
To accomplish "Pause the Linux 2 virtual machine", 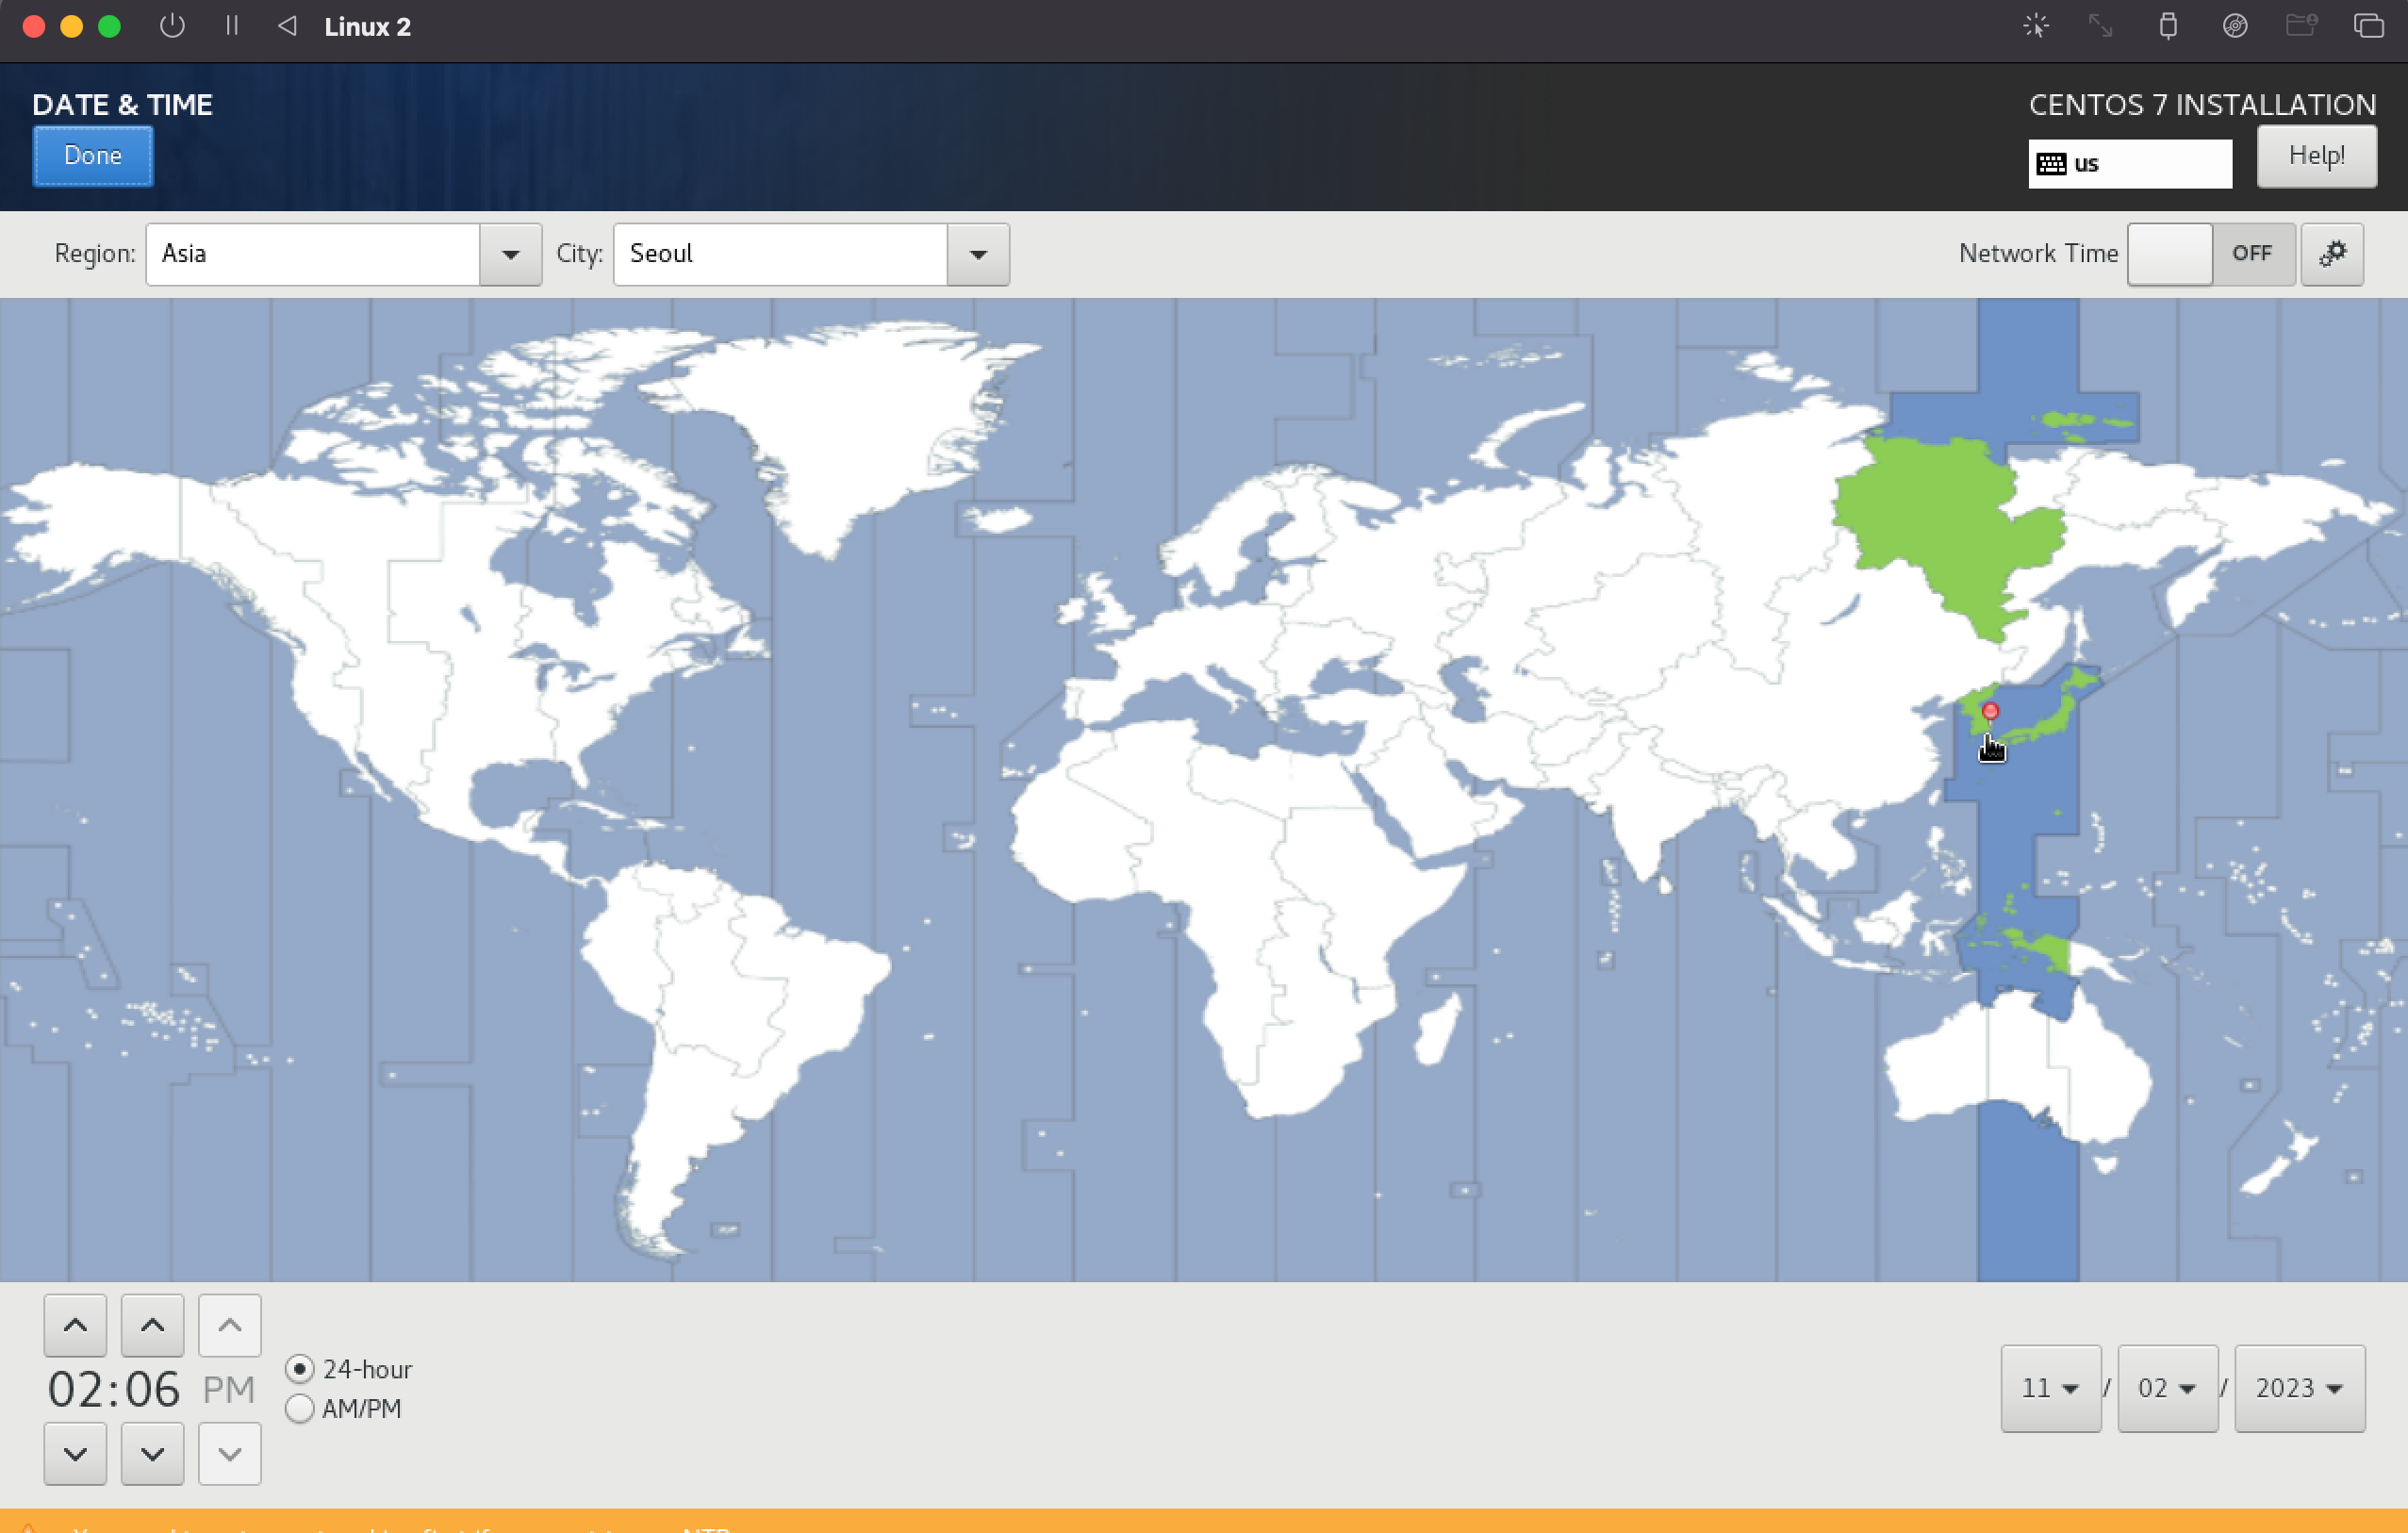I will coord(231,26).
